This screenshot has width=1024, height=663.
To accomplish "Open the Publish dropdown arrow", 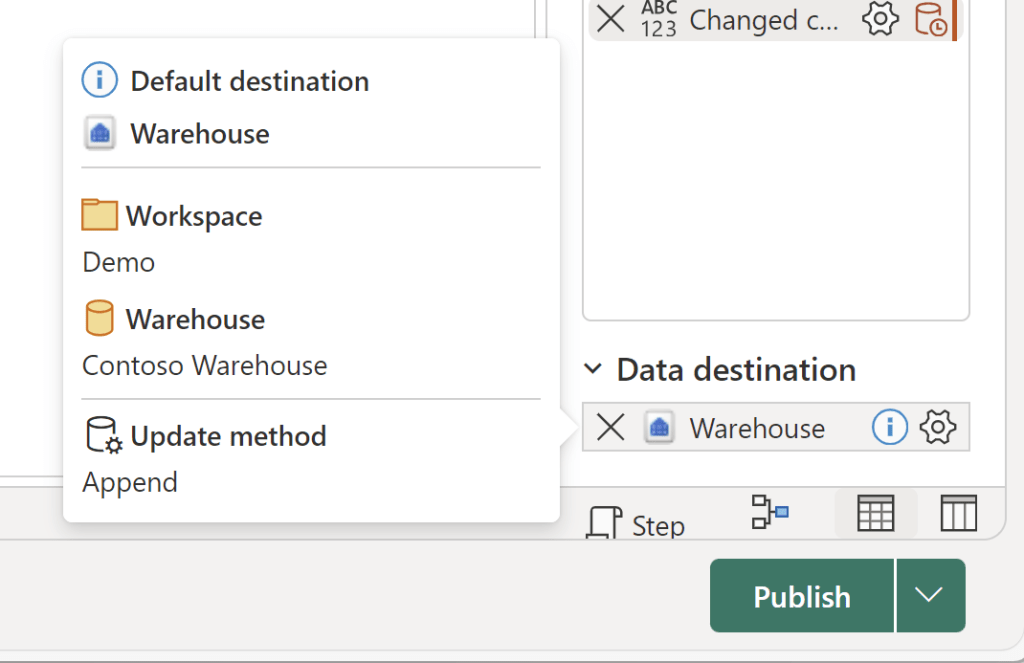I will (x=930, y=596).
